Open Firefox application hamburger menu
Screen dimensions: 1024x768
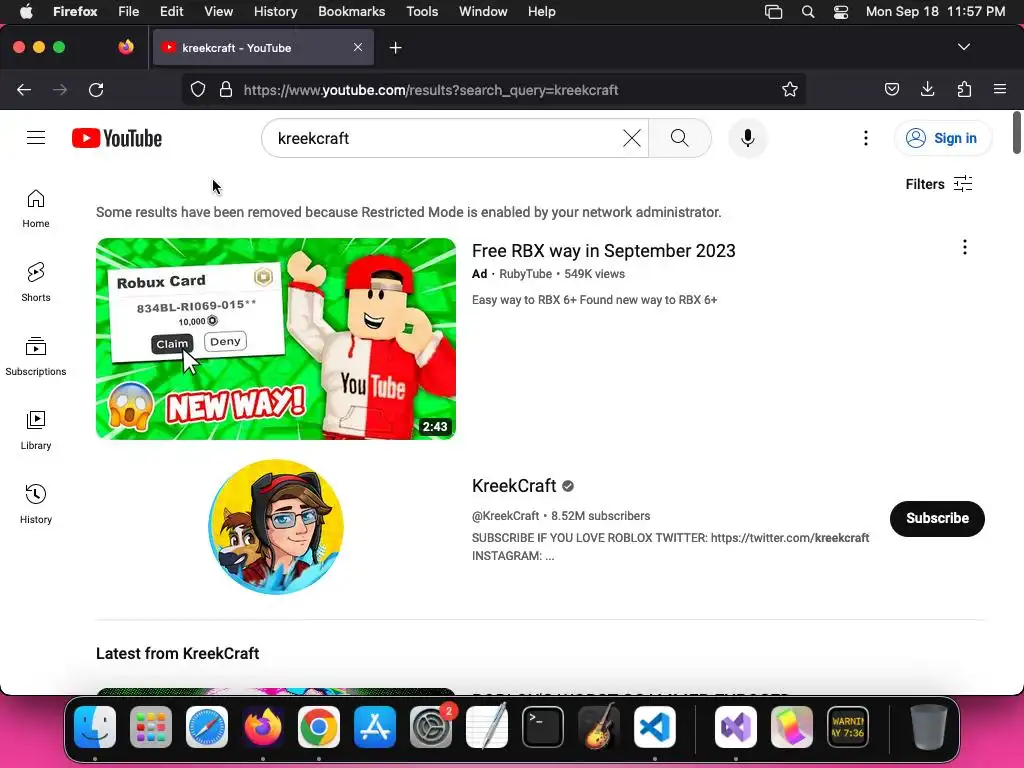(1000, 89)
